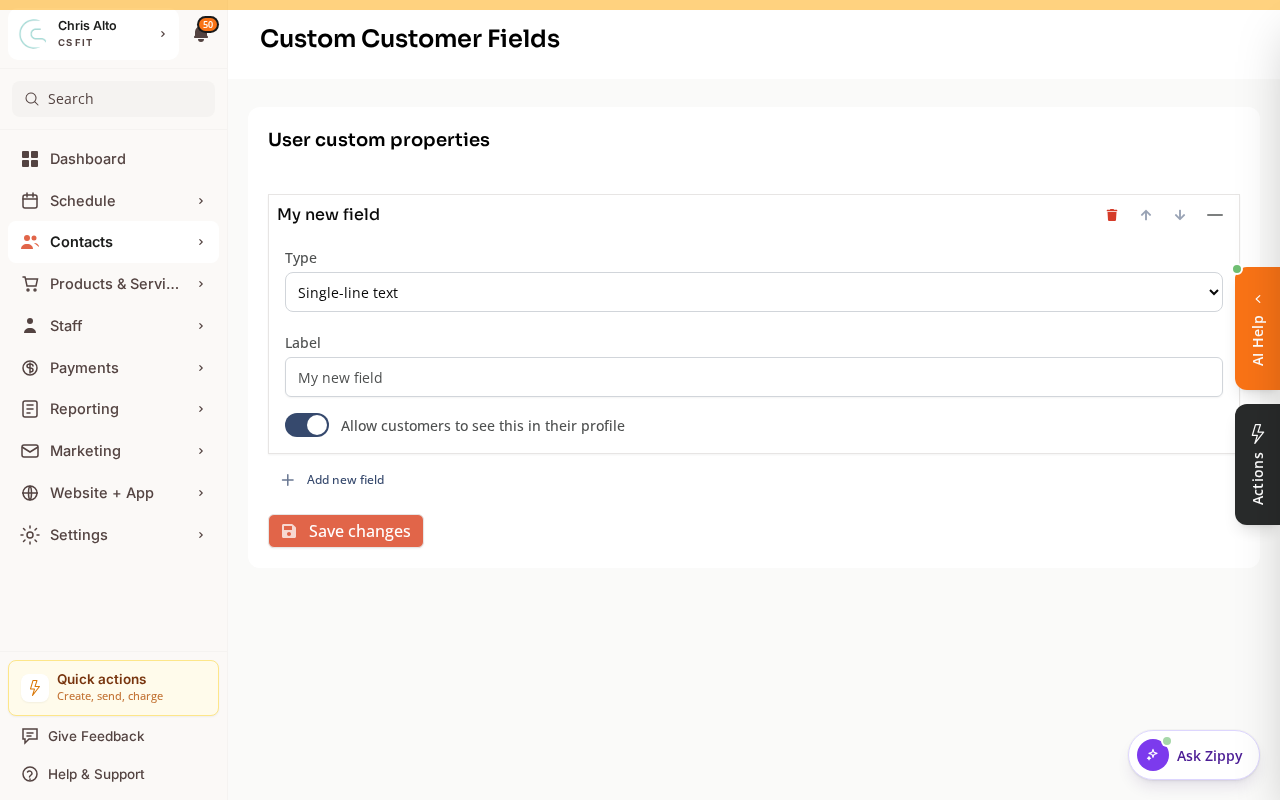Click the Marketing envelope icon
This screenshot has width=1280, height=800.
coord(30,451)
